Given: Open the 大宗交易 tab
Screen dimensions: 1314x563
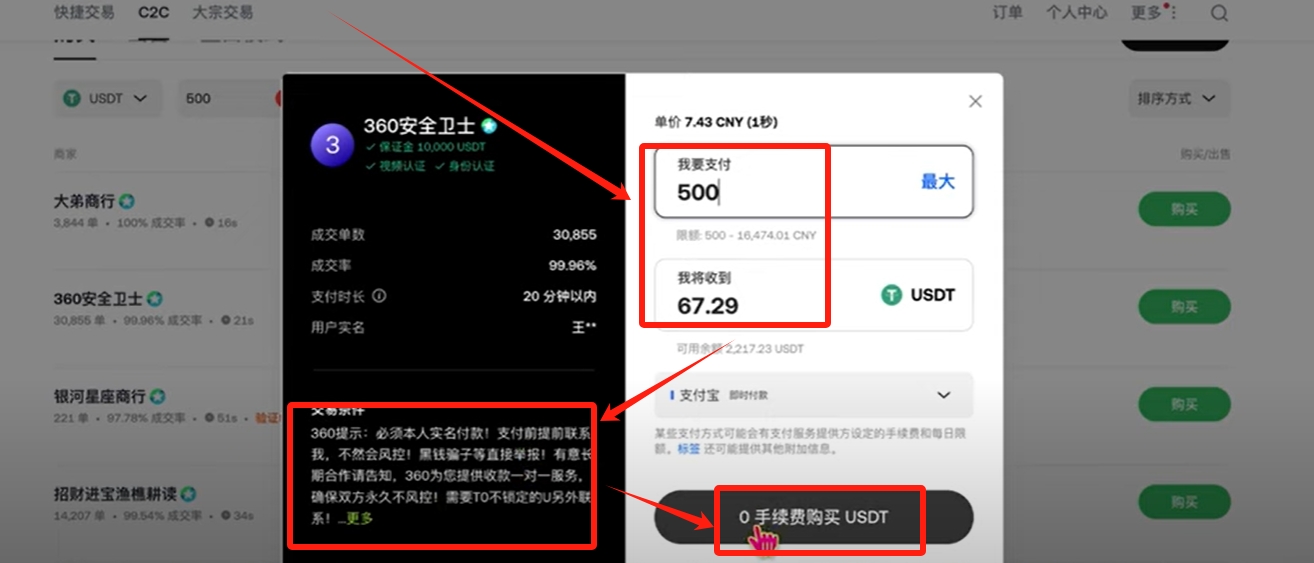Looking at the screenshot, I should 221,13.
